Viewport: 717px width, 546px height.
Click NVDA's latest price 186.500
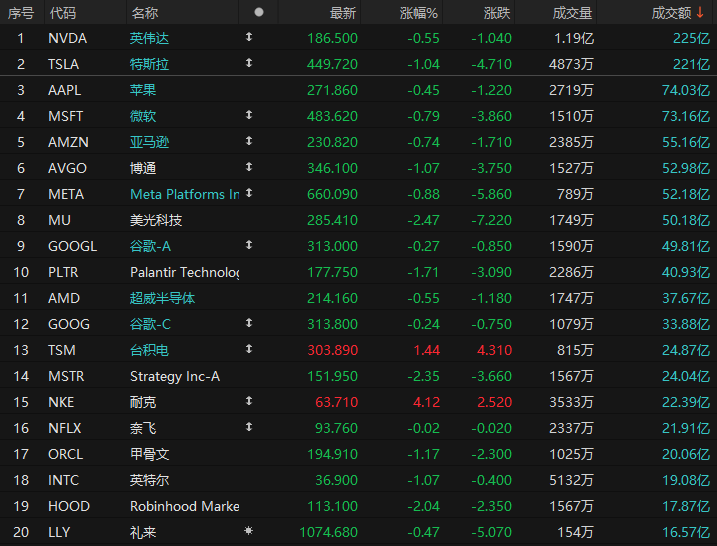pyautogui.click(x=332, y=38)
